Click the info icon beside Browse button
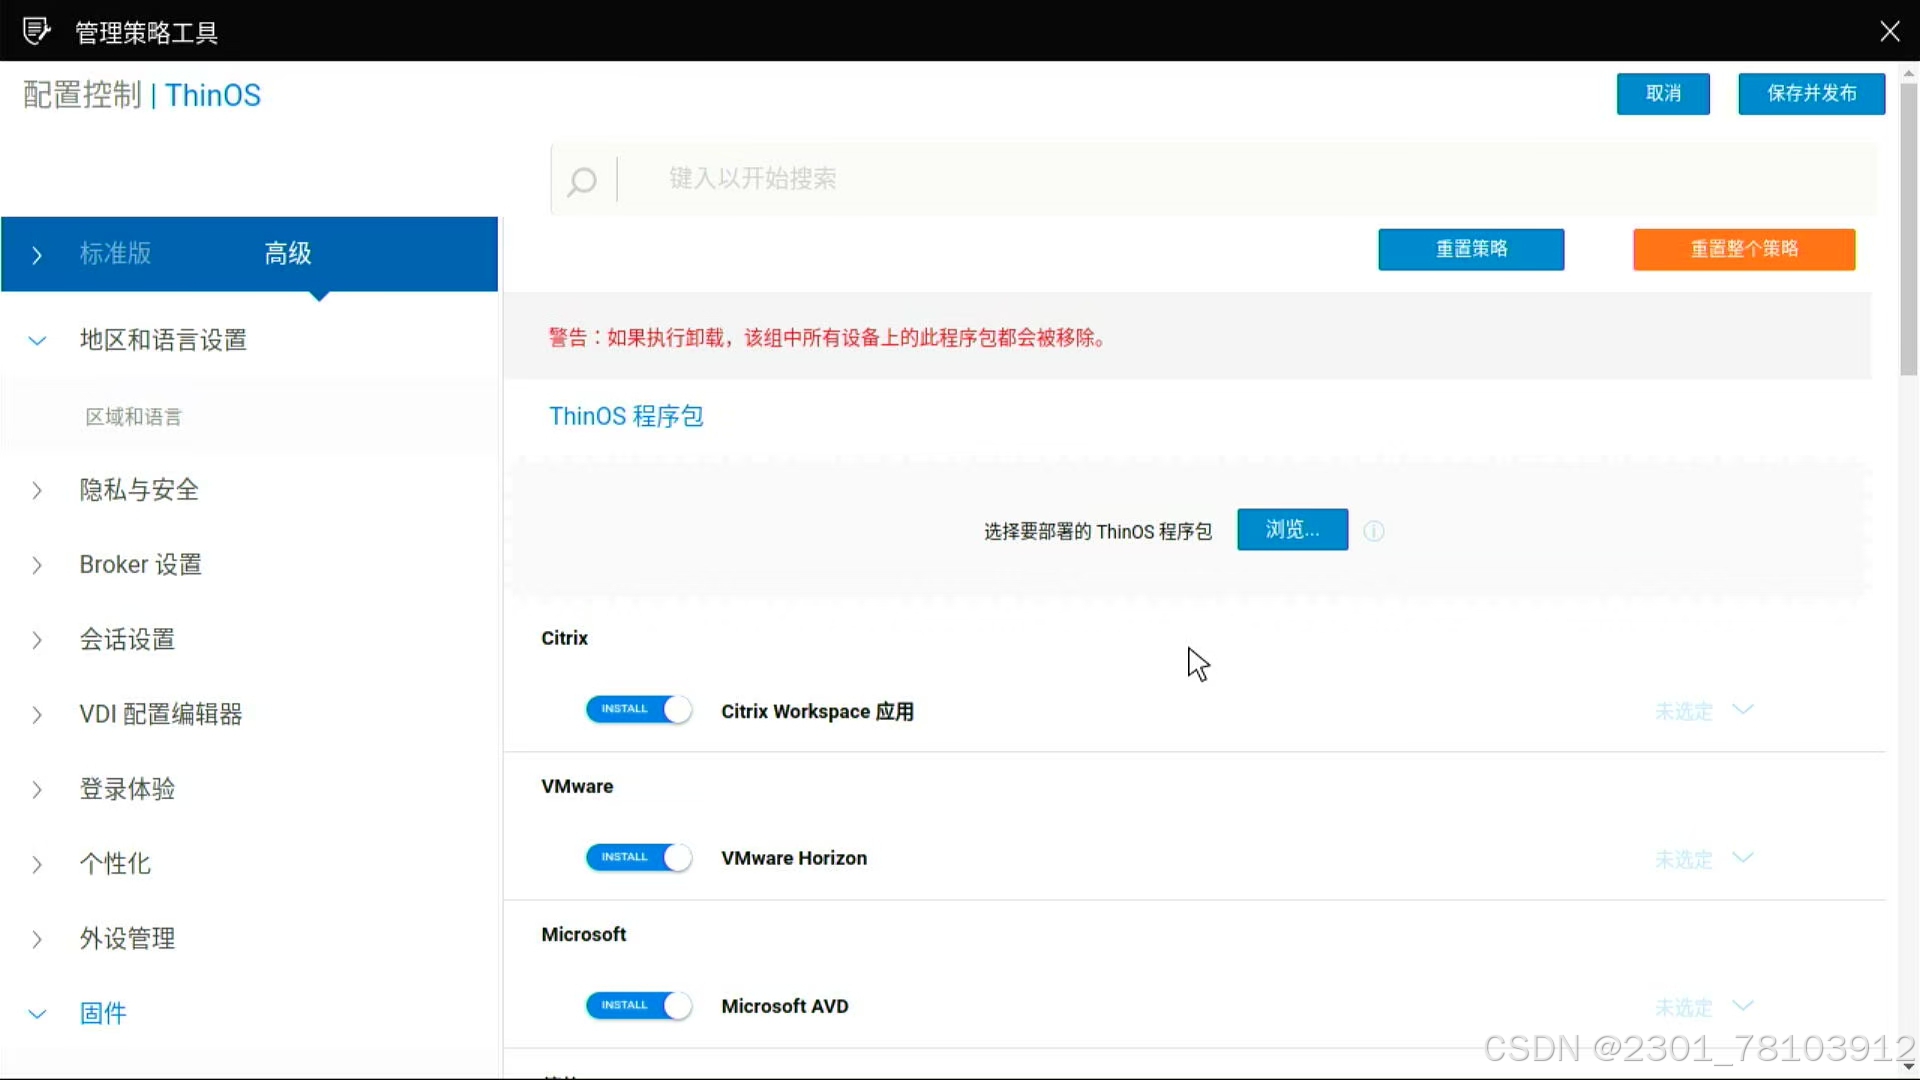Image resolution: width=1920 pixels, height=1080 pixels. click(x=1374, y=531)
